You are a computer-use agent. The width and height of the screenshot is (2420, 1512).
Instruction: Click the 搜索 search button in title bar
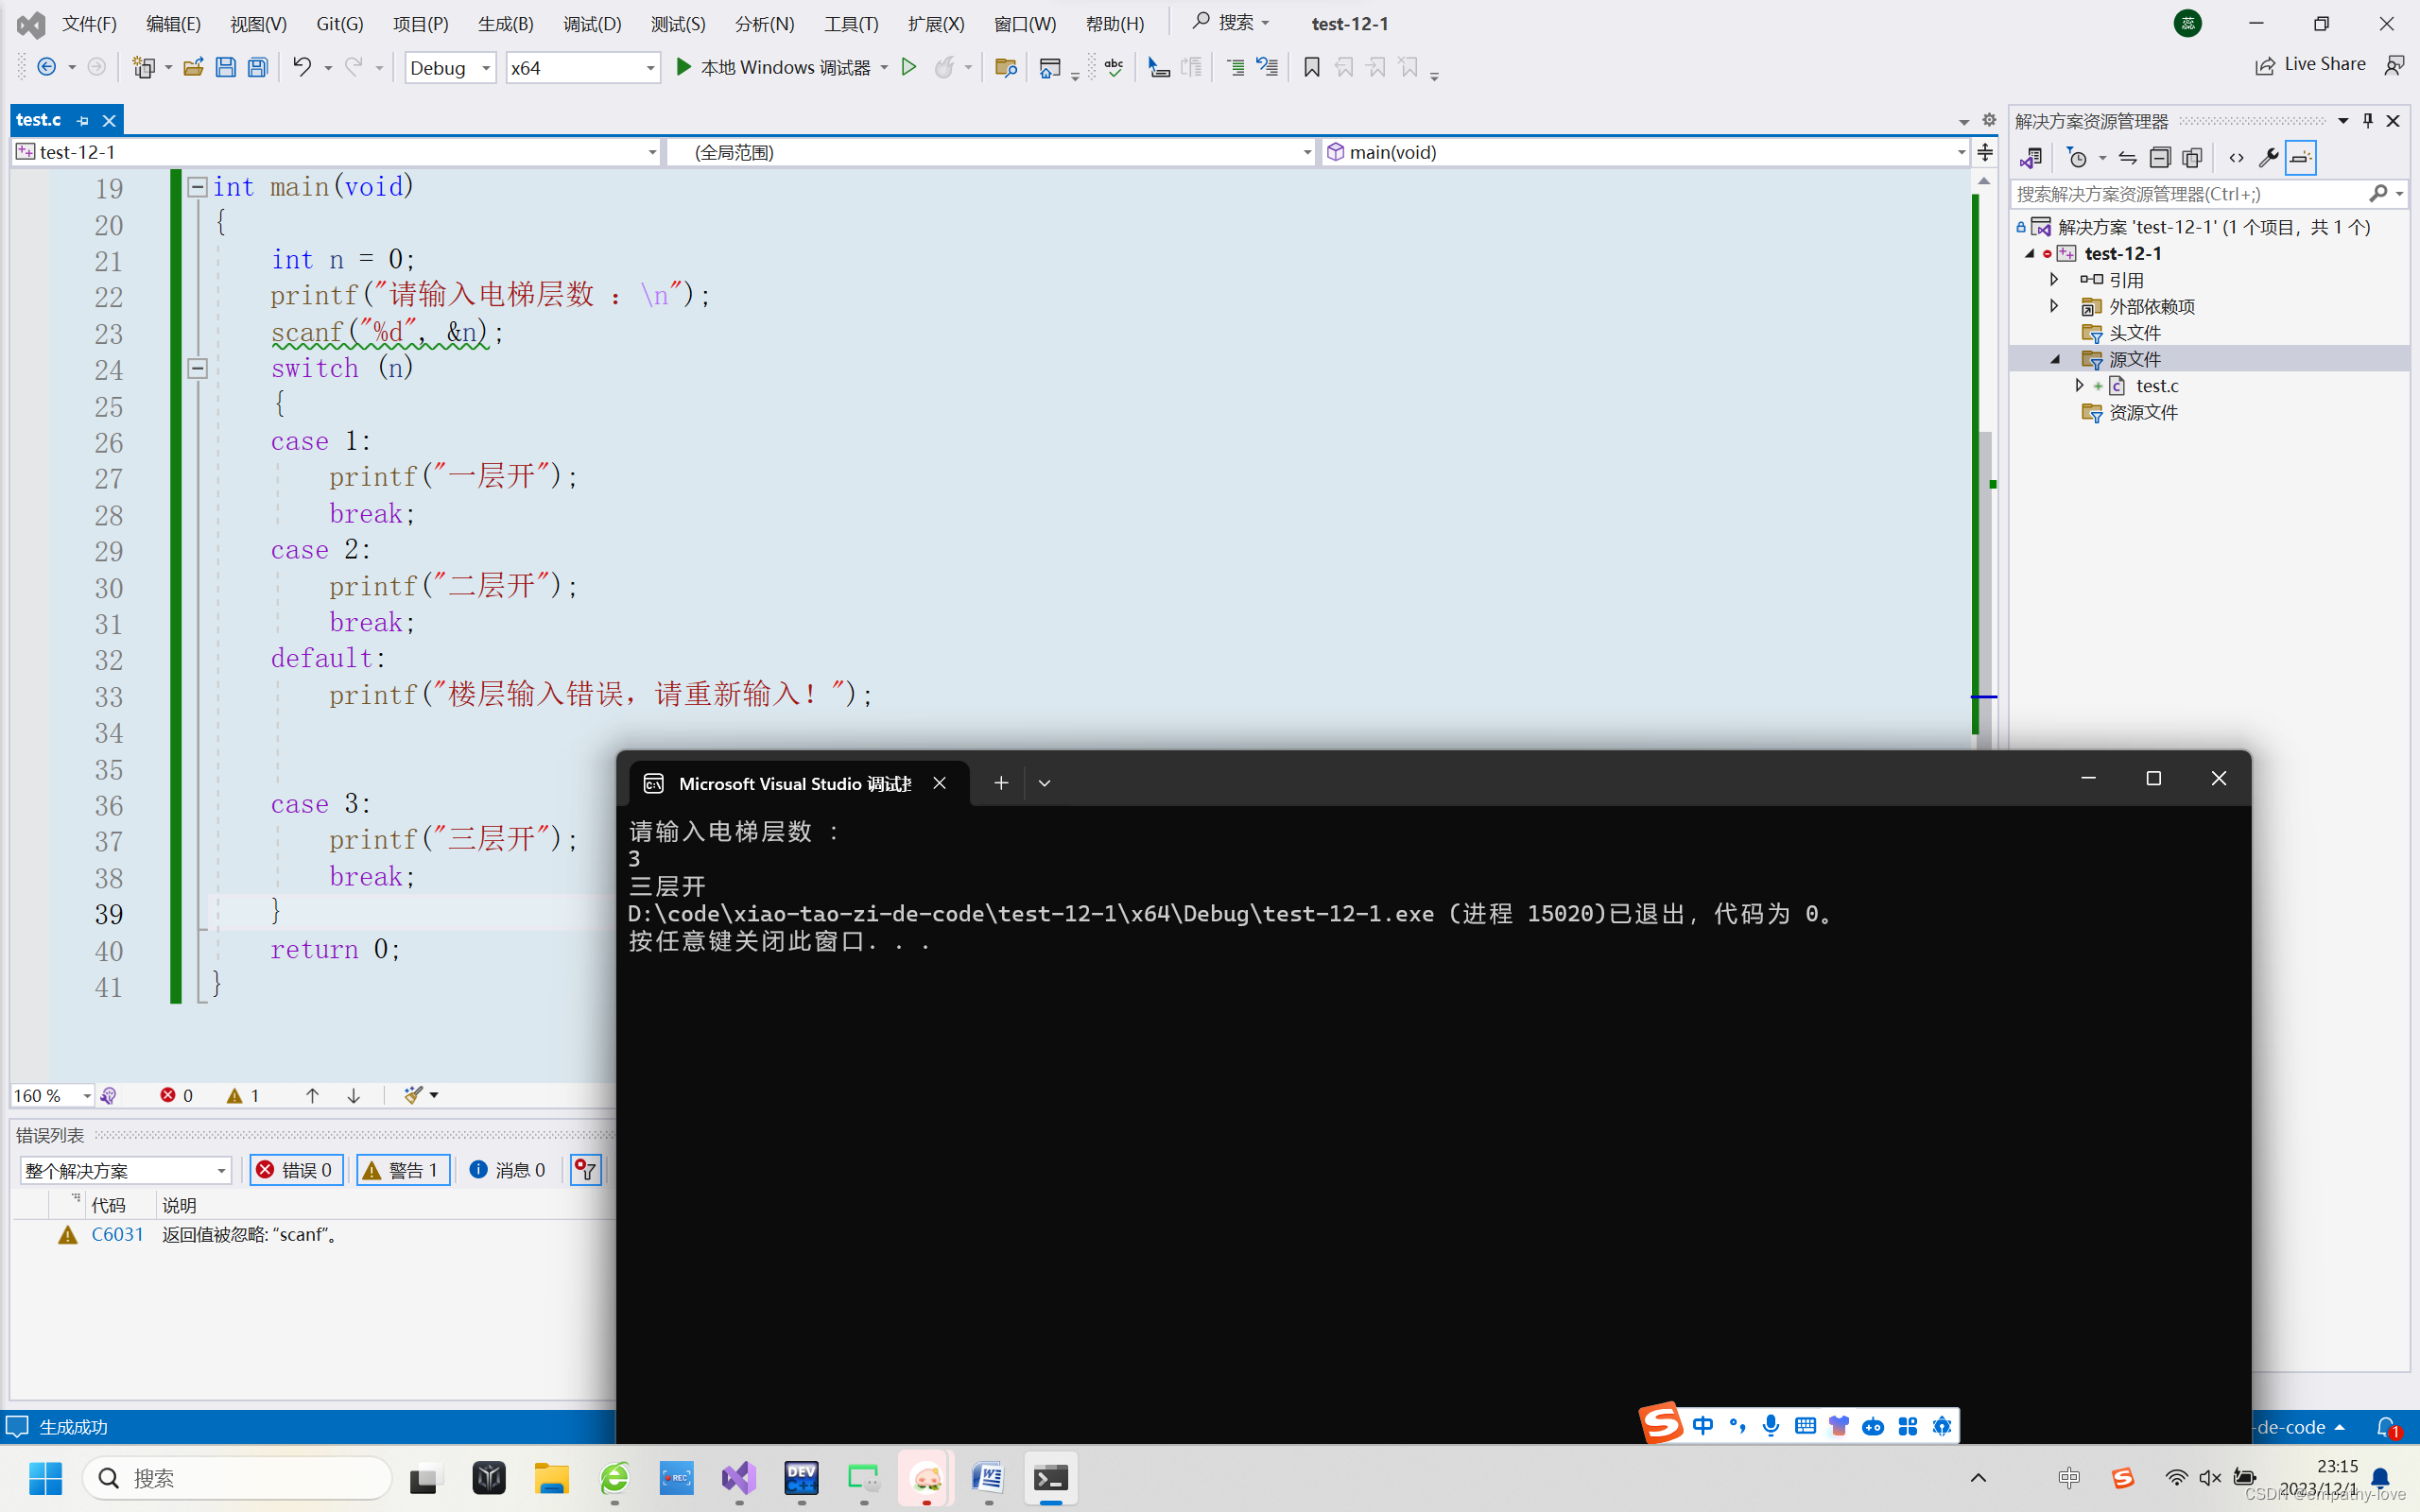click(x=1231, y=22)
